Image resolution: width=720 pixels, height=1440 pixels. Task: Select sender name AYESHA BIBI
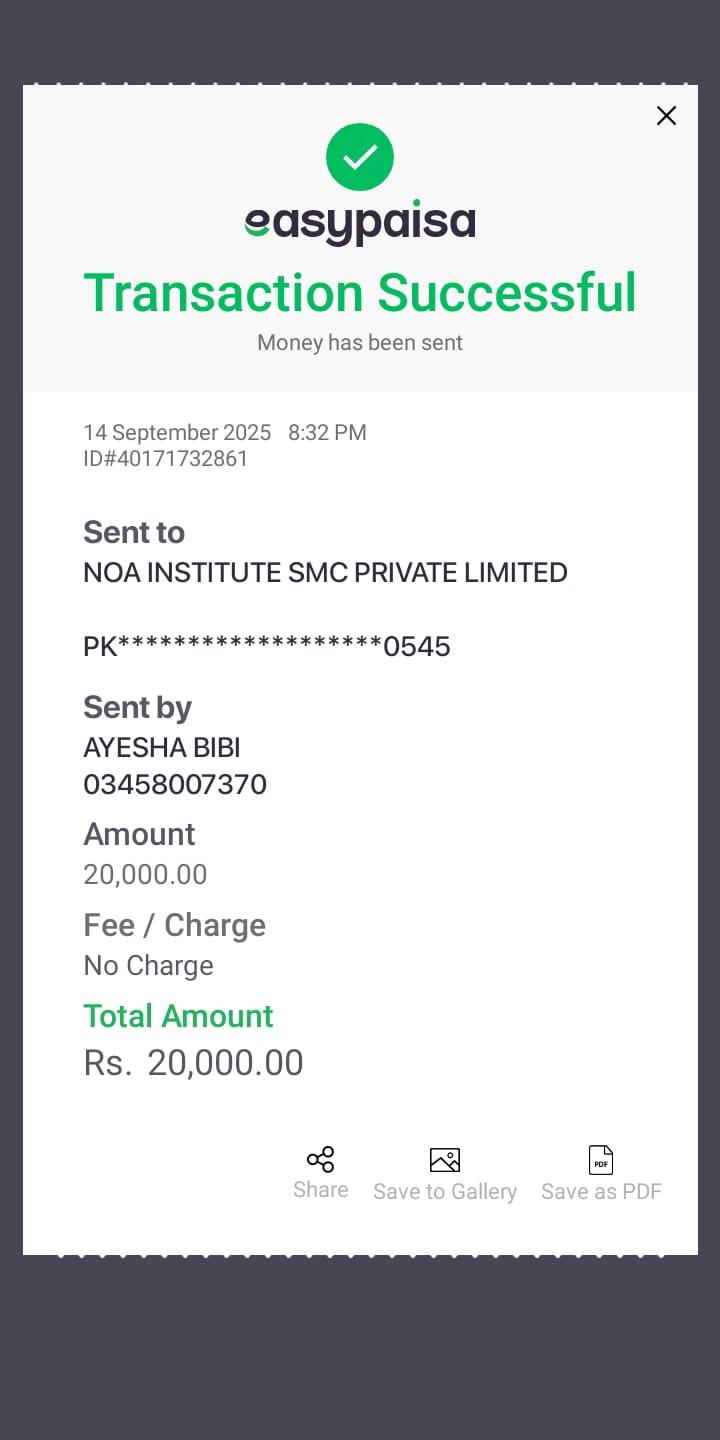162,748
